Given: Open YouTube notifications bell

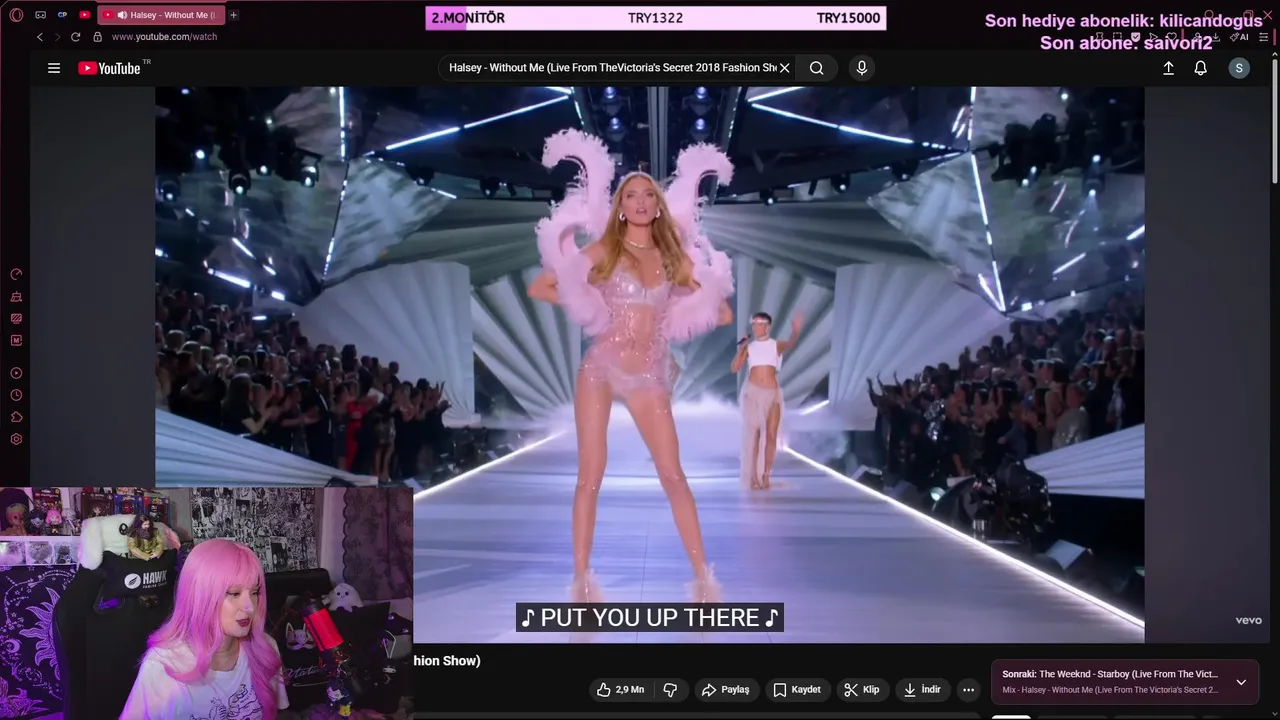Looking at the screenshot, I should coord(1200,68).
